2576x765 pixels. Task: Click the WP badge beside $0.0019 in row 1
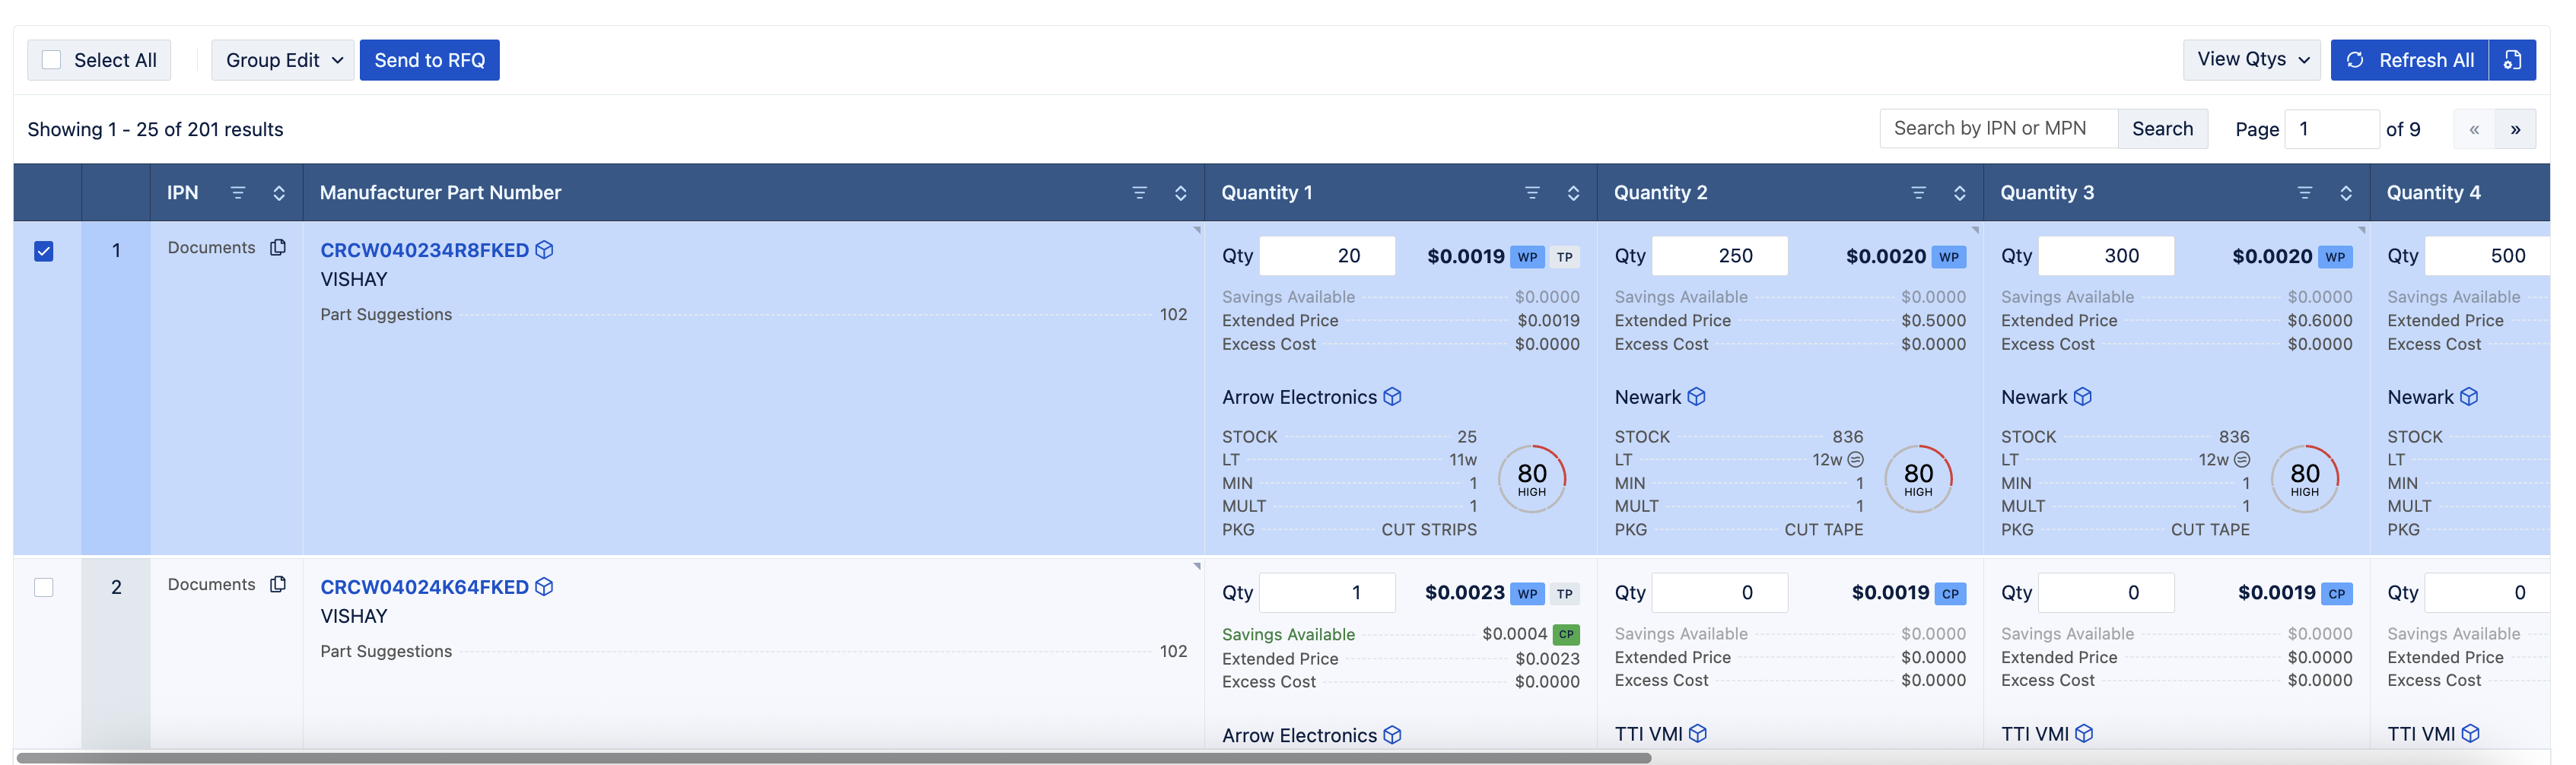pyautogui.click(x=1527, y=257)
